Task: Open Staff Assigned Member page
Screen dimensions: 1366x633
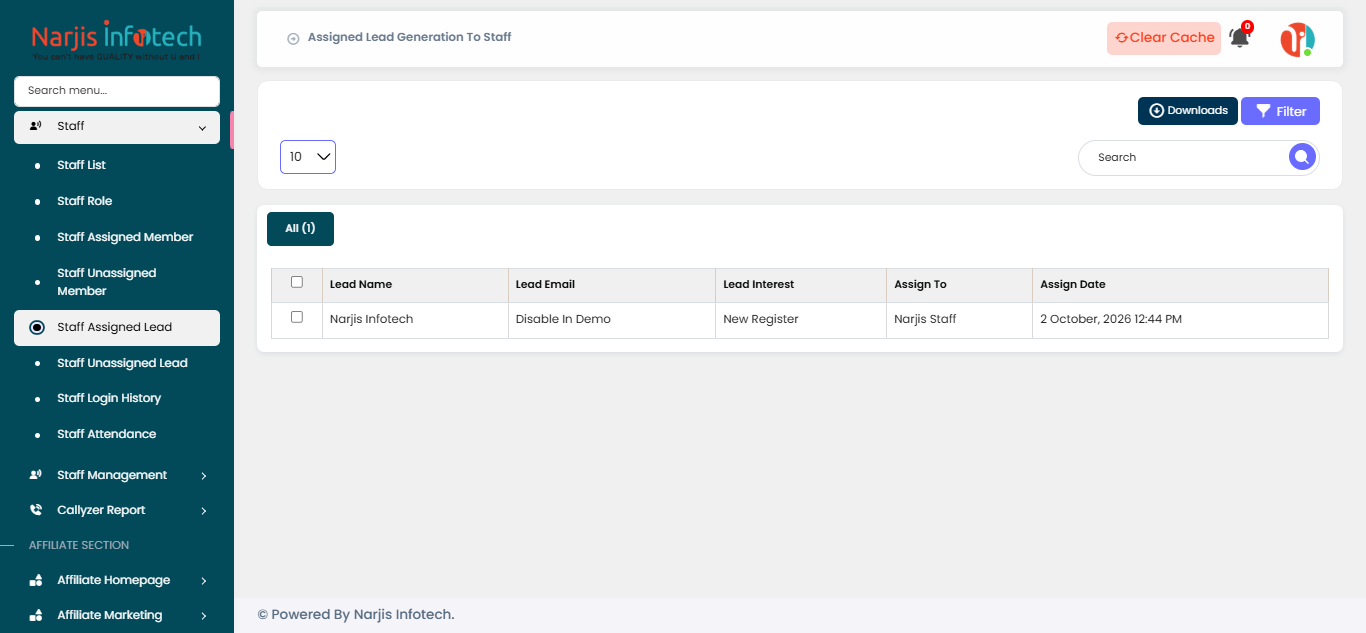Action: point(125,237)
